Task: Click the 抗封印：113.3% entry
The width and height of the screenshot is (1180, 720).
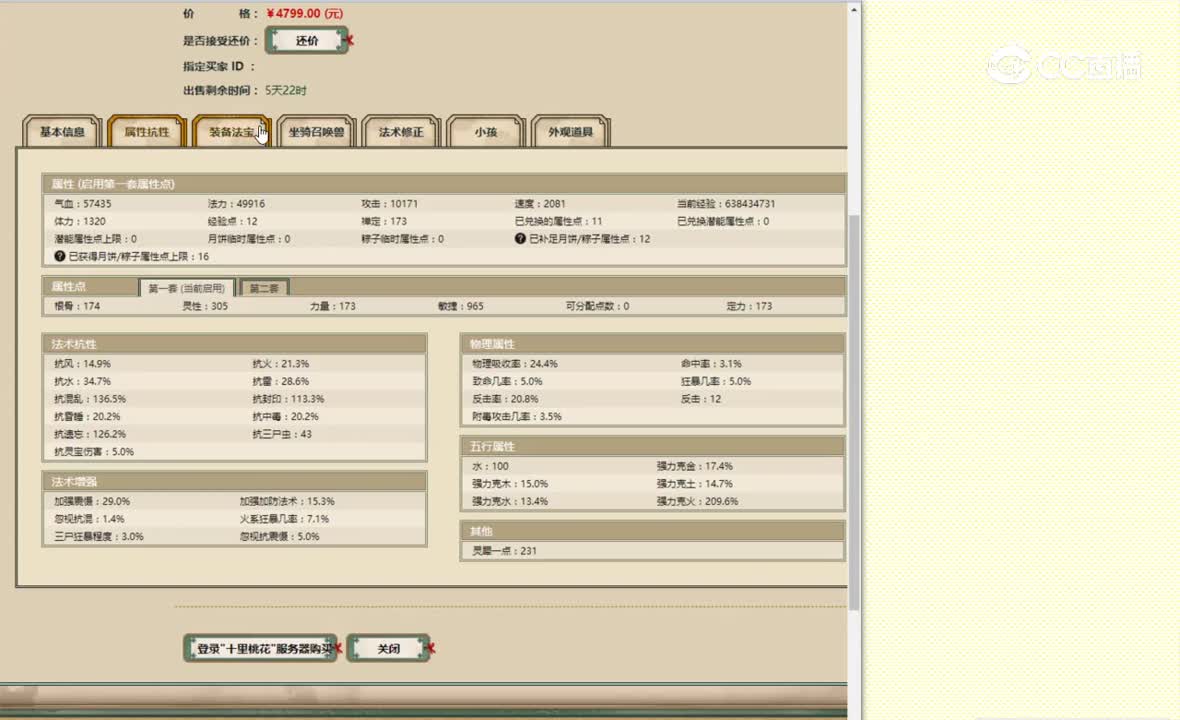Action: click(x=288, y=399)
